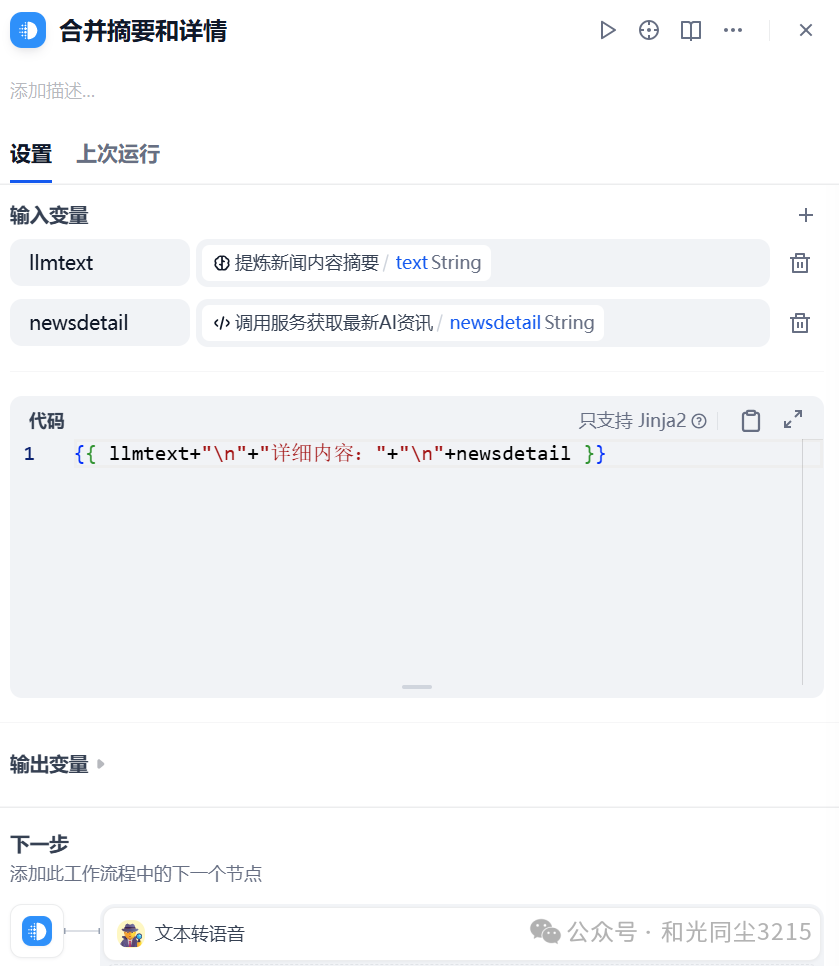Edit the newsdetail variable name field
Viewport: 839px width, 966px height.
[100, 323]
